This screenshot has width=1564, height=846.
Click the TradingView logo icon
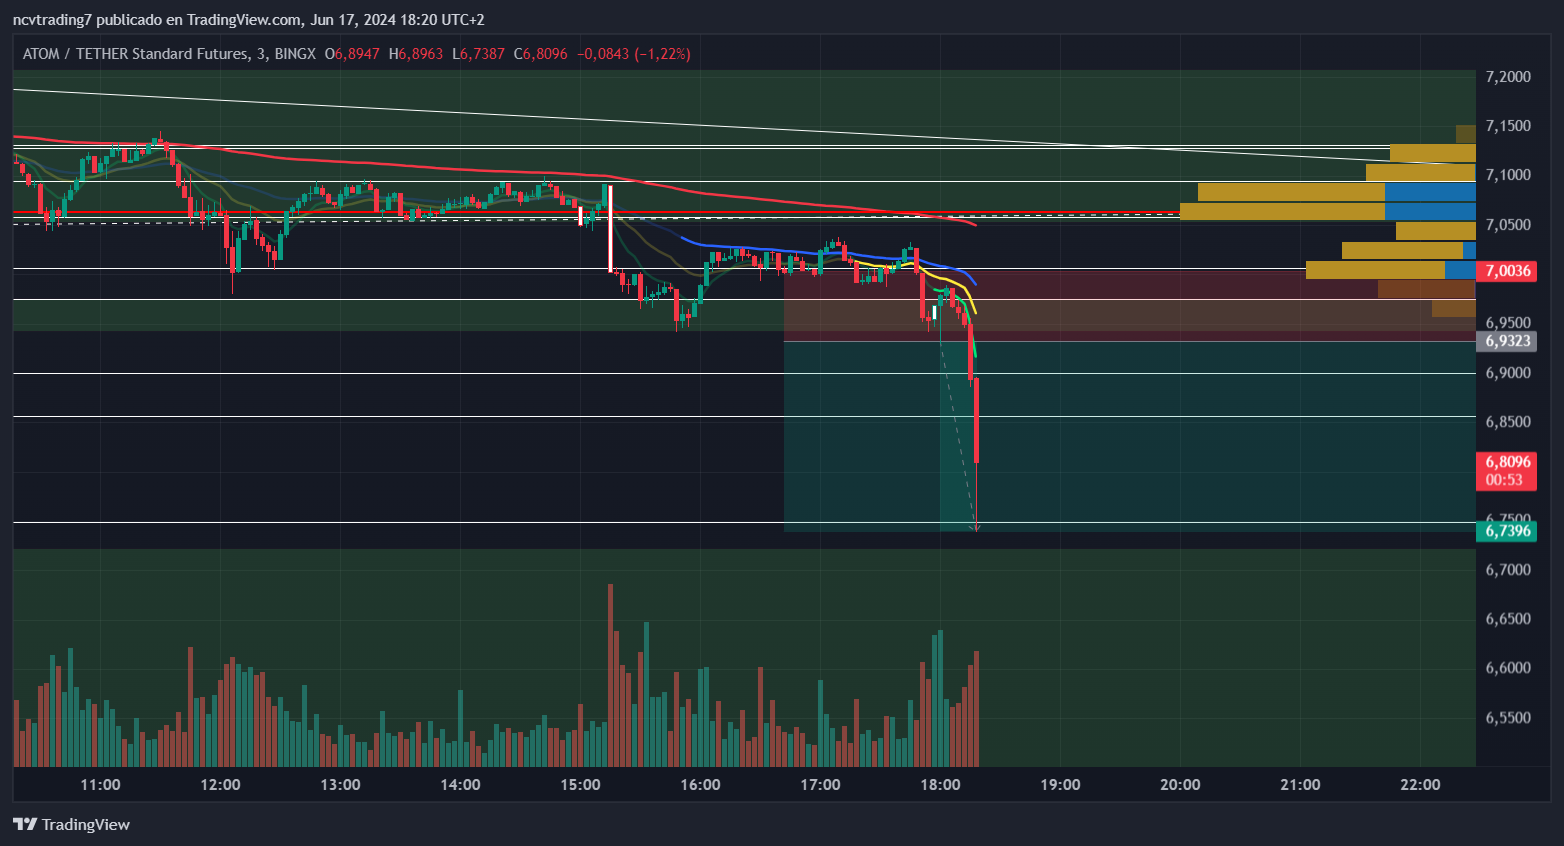coord(25,824)
